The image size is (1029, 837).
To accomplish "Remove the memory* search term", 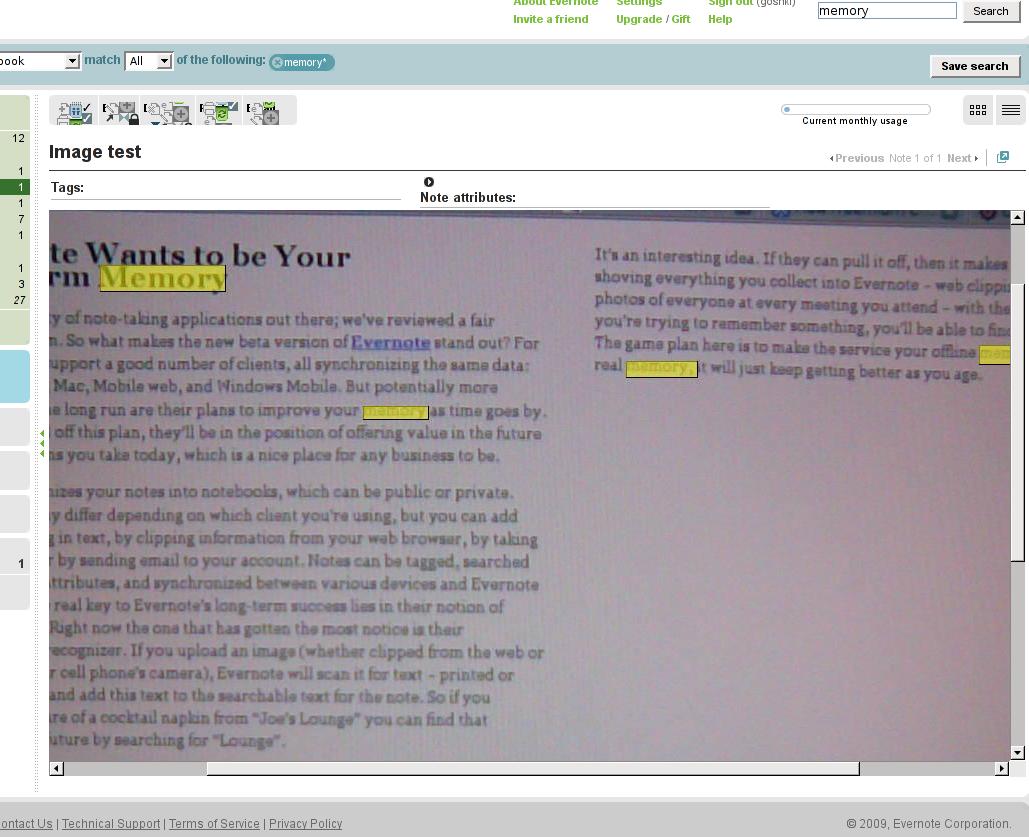I will click(277, 62).
